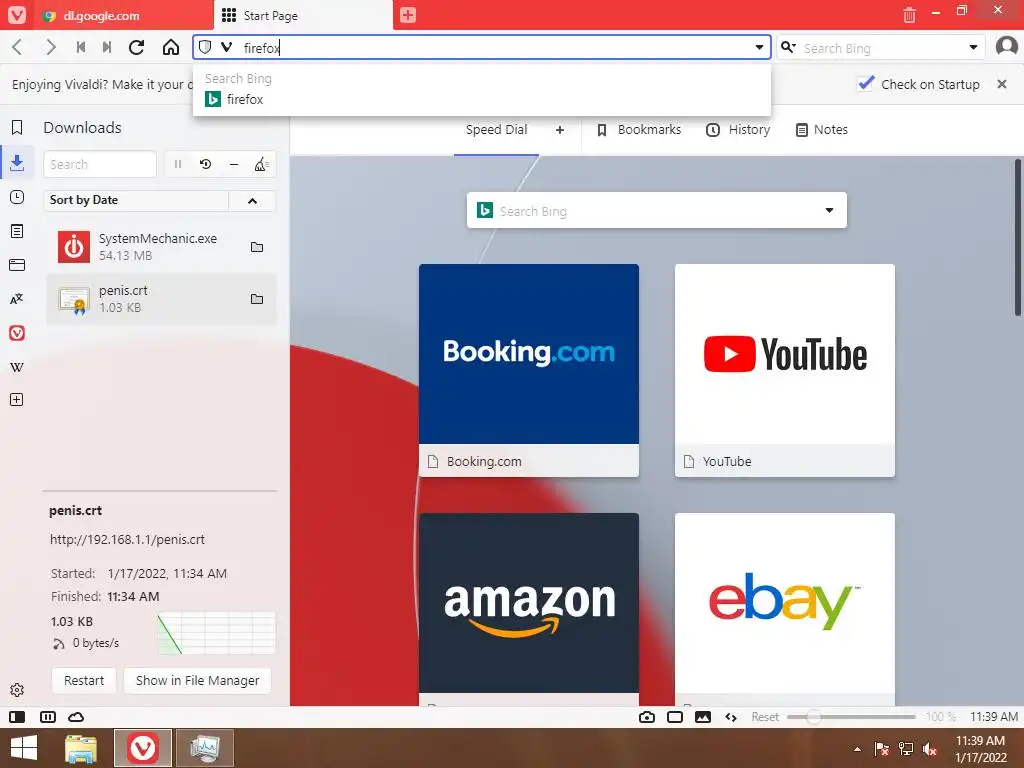Screen dimensions: 1024x768
Task: Go forward with the Forward arrow
Action: [50, 48]
